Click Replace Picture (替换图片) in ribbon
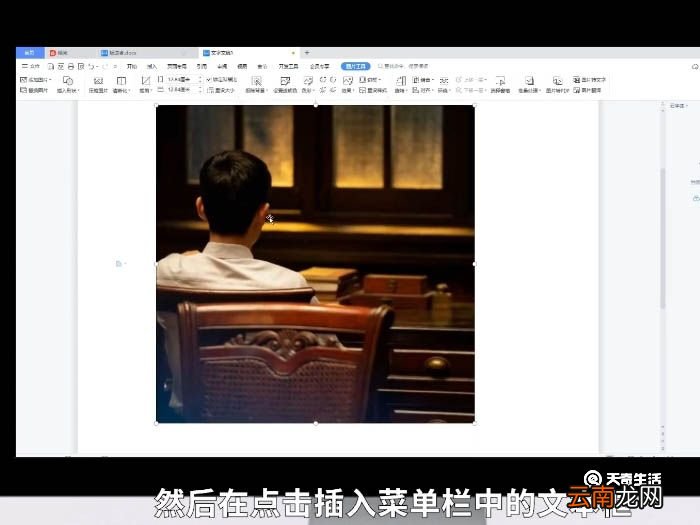 [x=34, y=90]
